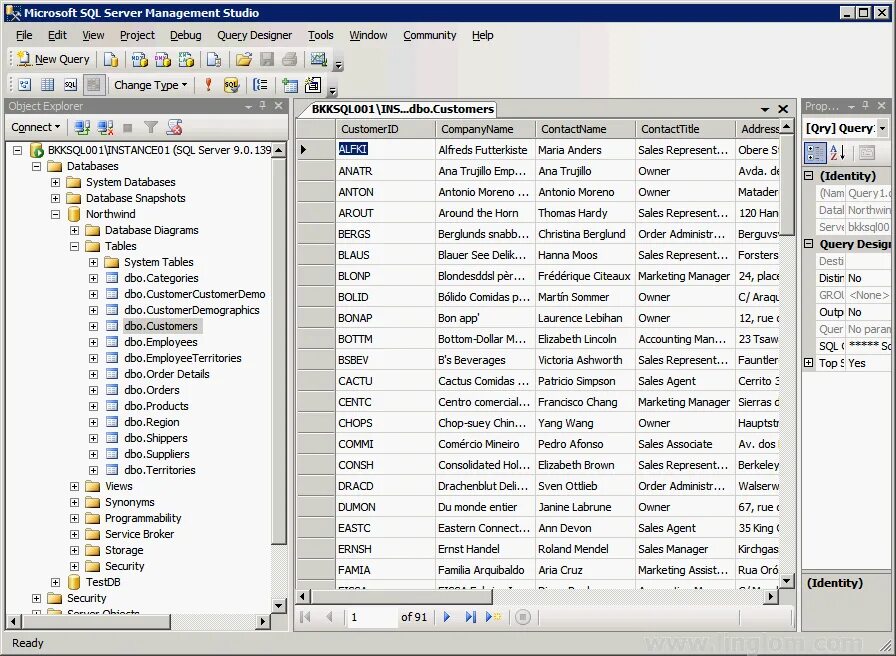Screen dimensions: 896x656
Task: Expand the Views folder
Action: (74, 486)
